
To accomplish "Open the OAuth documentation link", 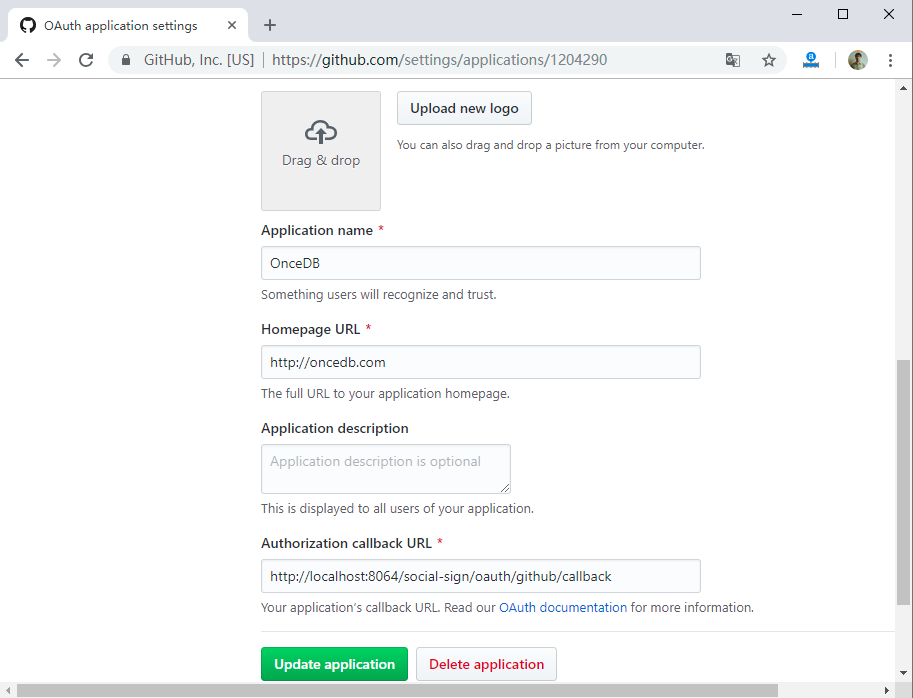I will [x=562, y=607].
